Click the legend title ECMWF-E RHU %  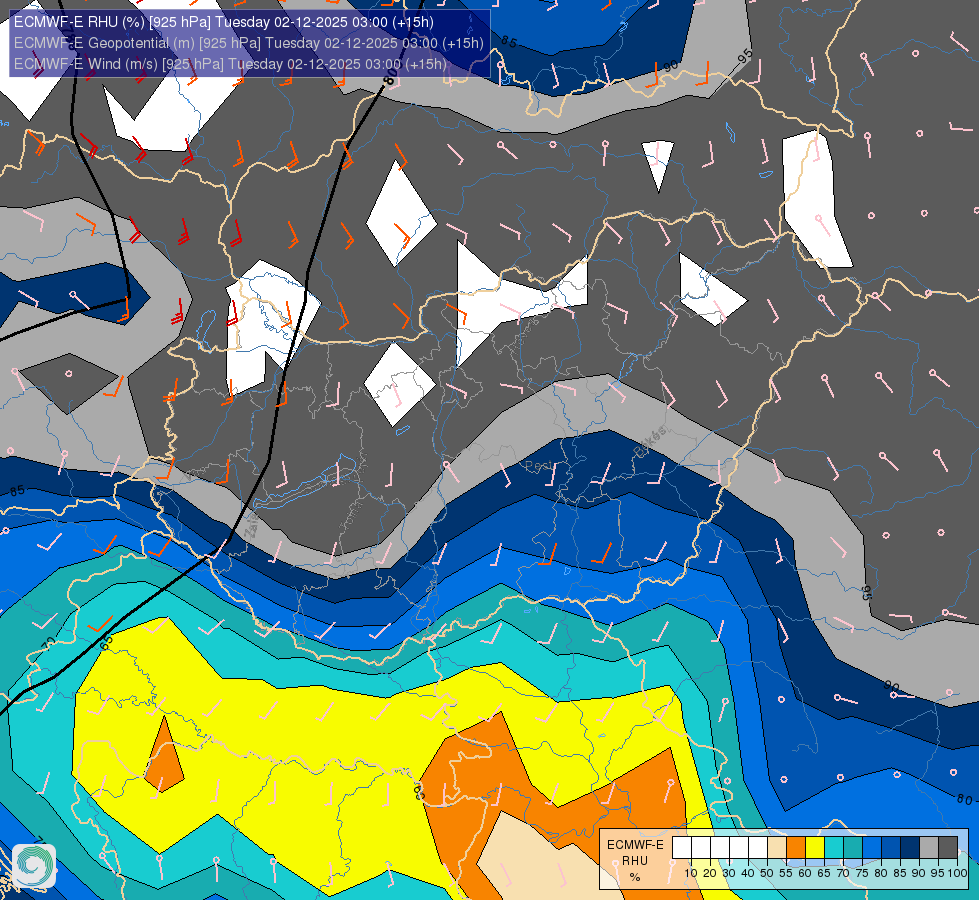[x=635, y=861]
